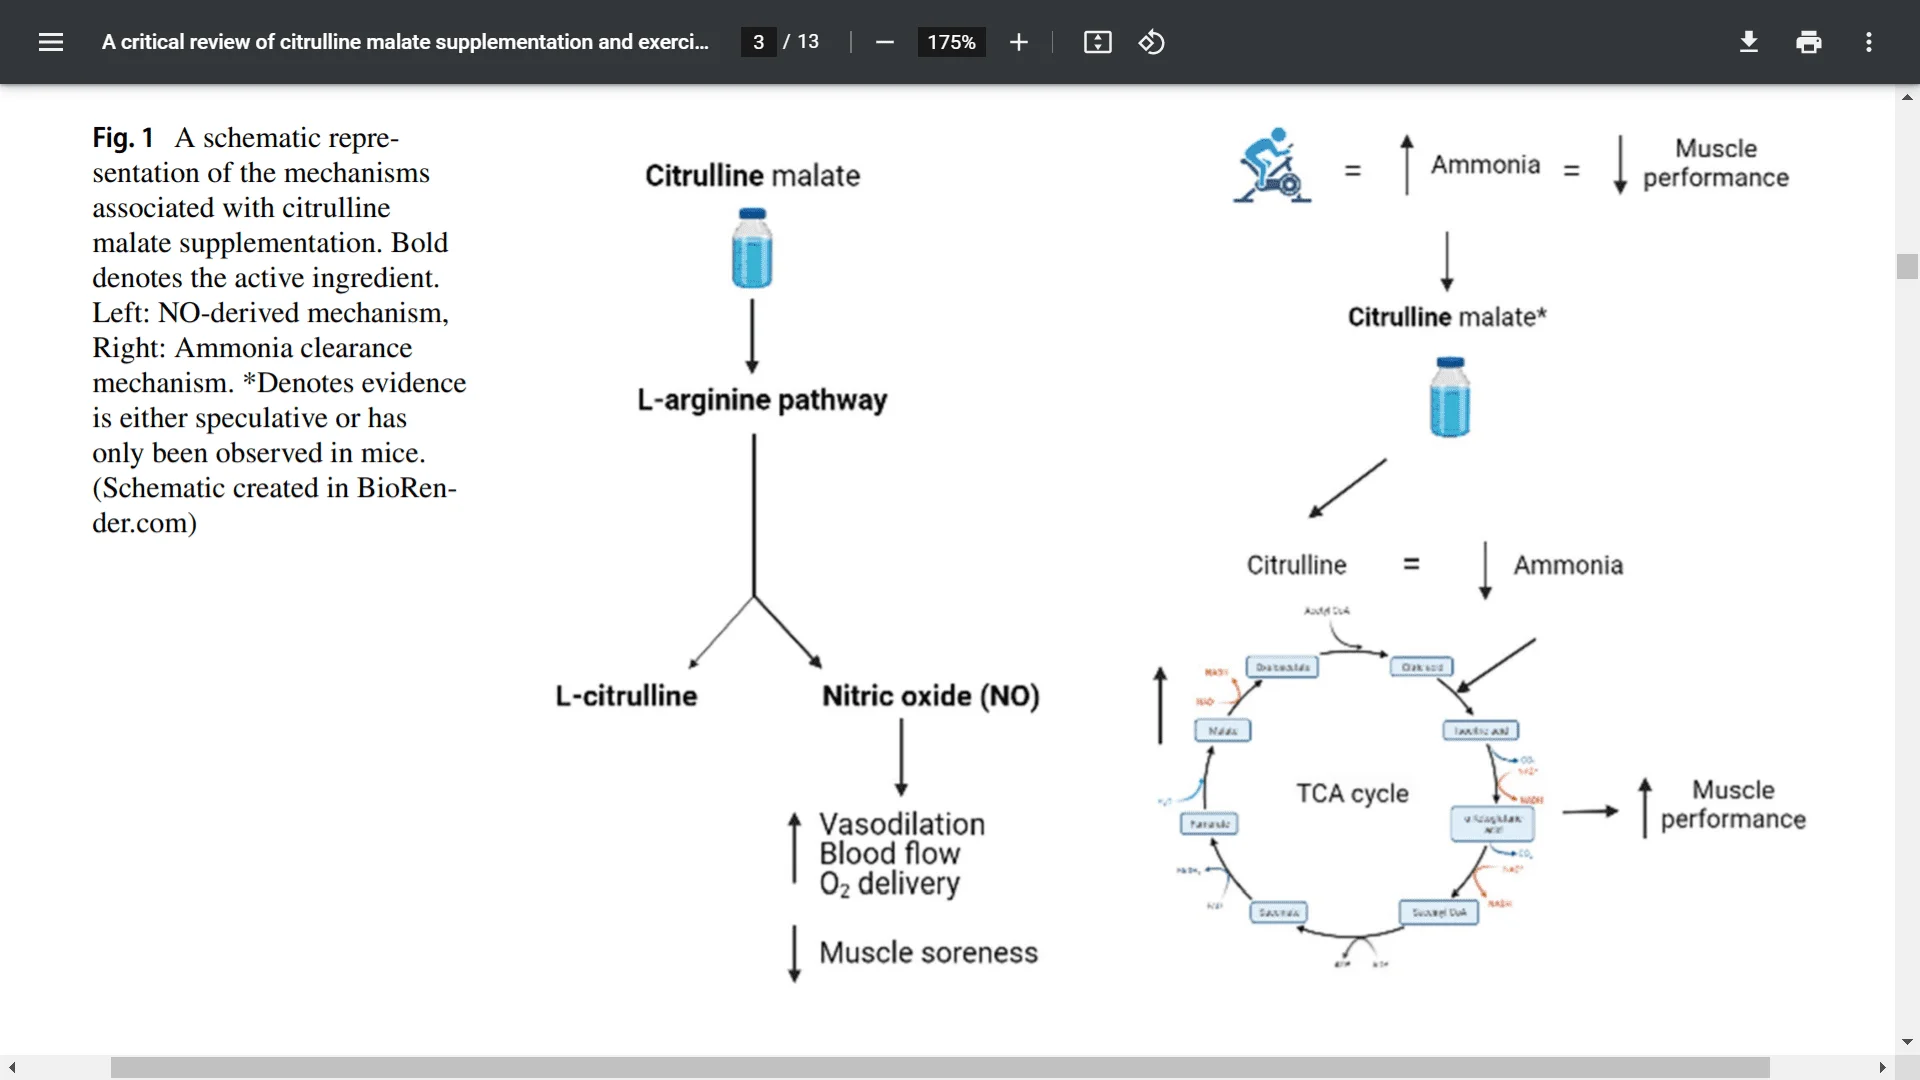The width and height of the screenshot is (1920, 1080).
Task: Click the "Vasodilation" text
Action: [902, 824]
